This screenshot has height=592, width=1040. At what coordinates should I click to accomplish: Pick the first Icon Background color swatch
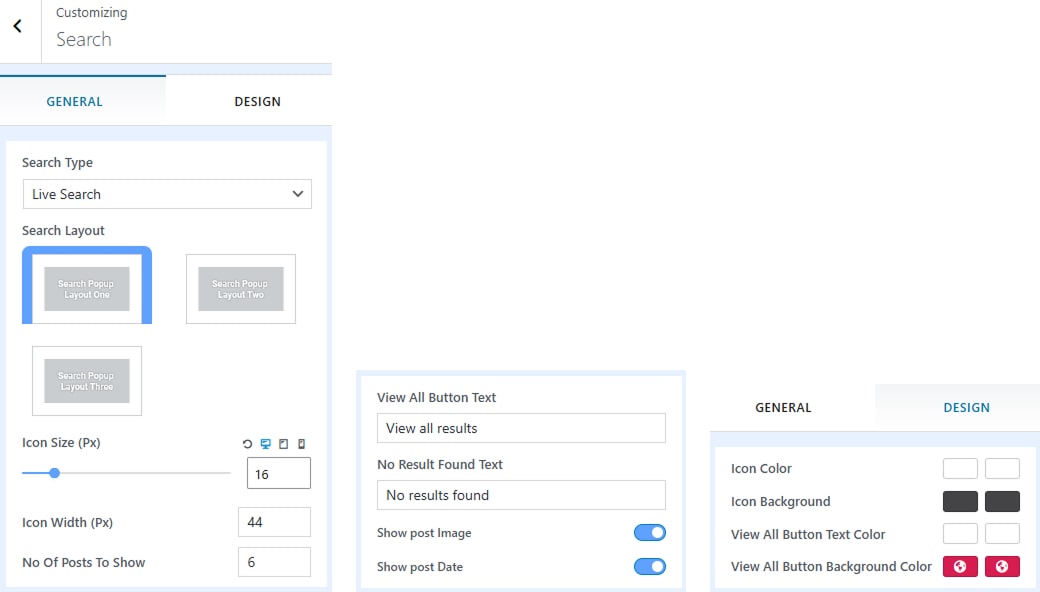click(x=959, y=502)
